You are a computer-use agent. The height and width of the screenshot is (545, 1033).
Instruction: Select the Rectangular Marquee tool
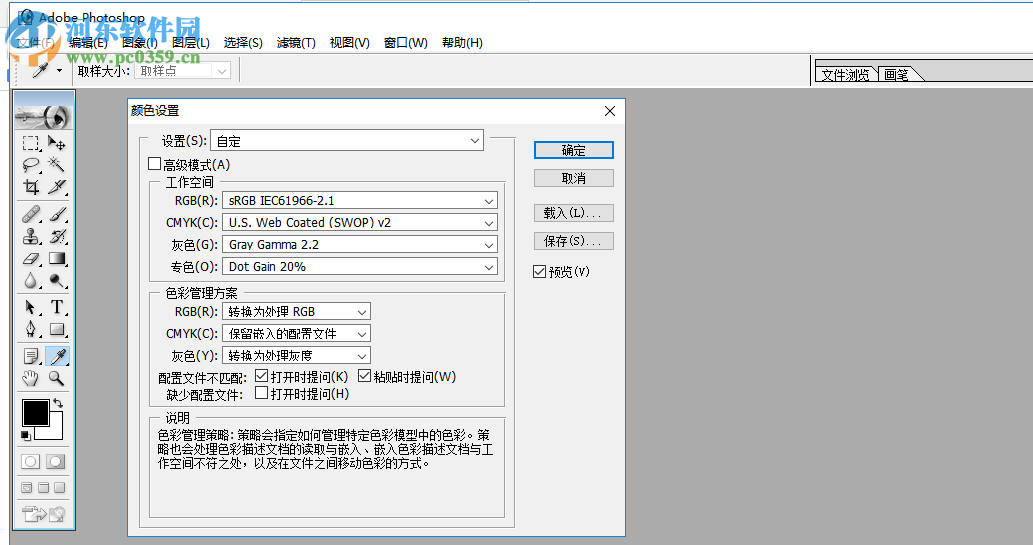click(x=30, y=143)
